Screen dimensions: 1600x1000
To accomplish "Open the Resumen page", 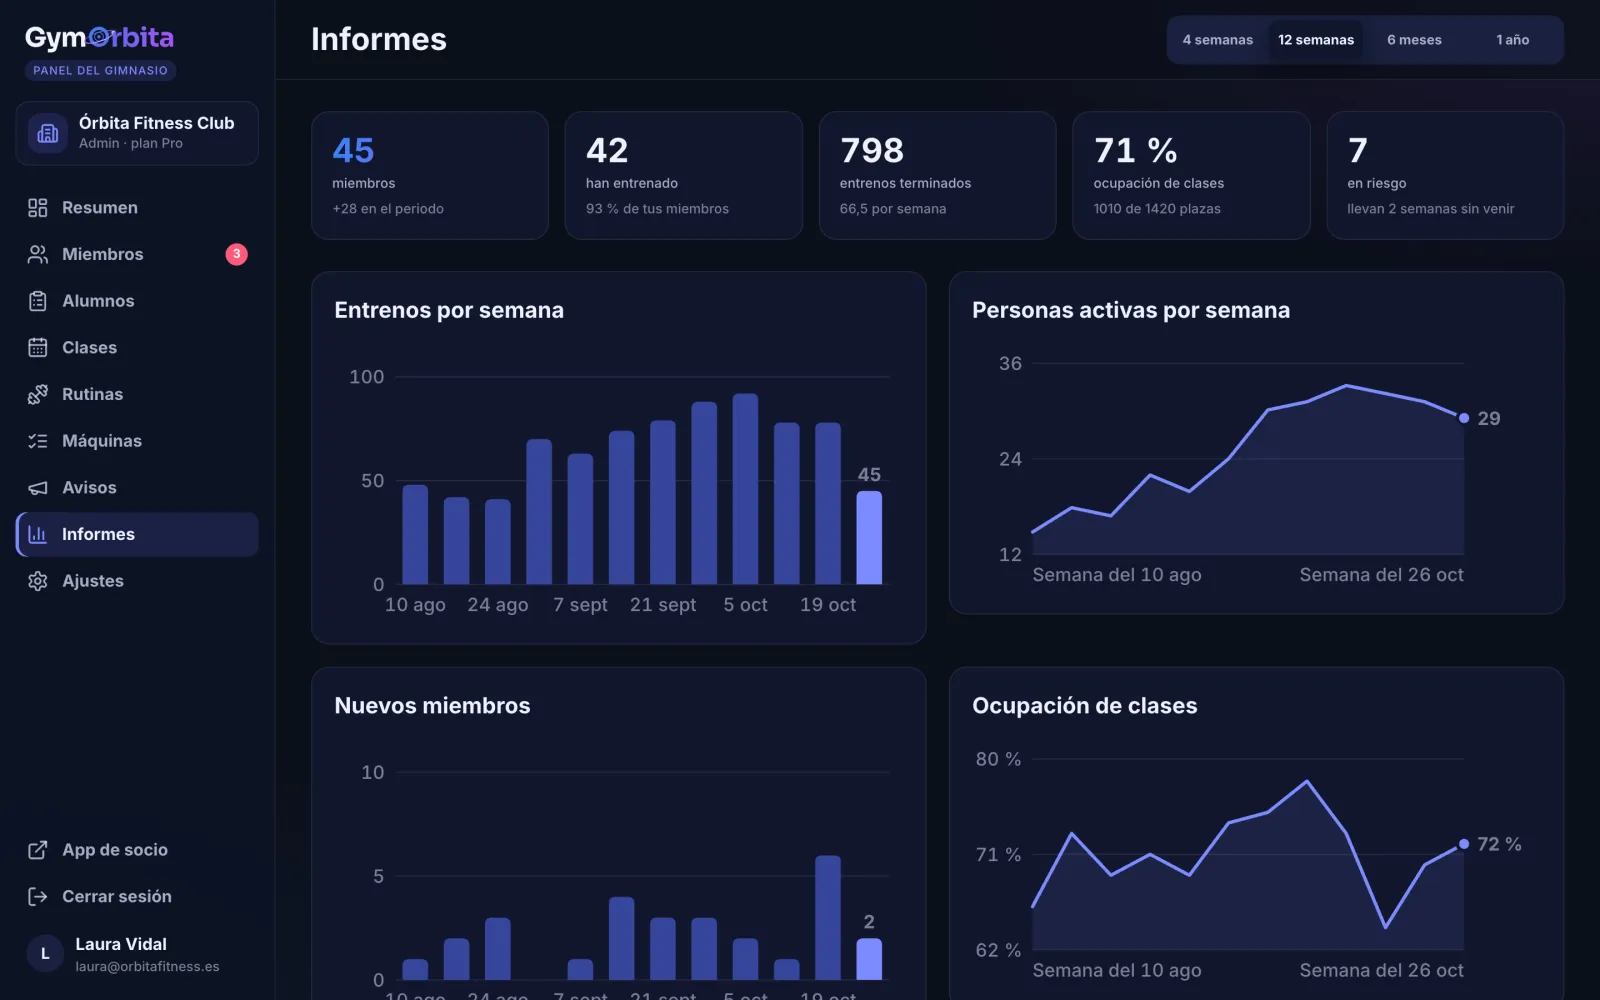I will pos(137,207).
